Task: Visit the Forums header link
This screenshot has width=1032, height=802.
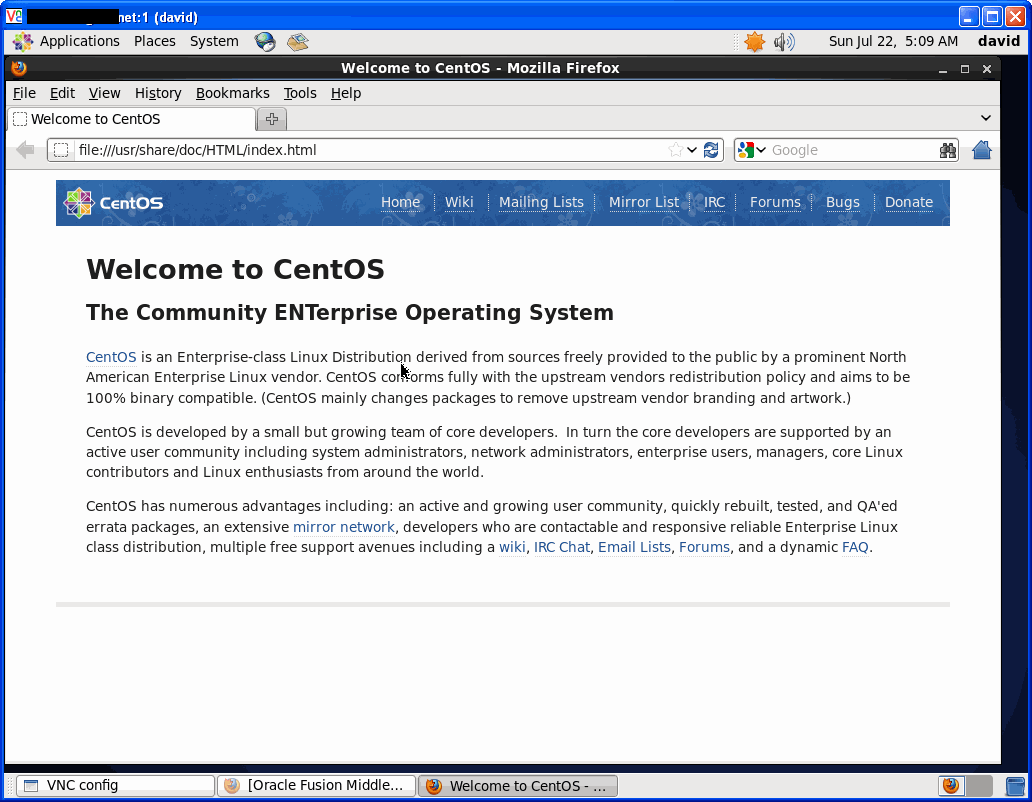Action: (x=775, y=203)
